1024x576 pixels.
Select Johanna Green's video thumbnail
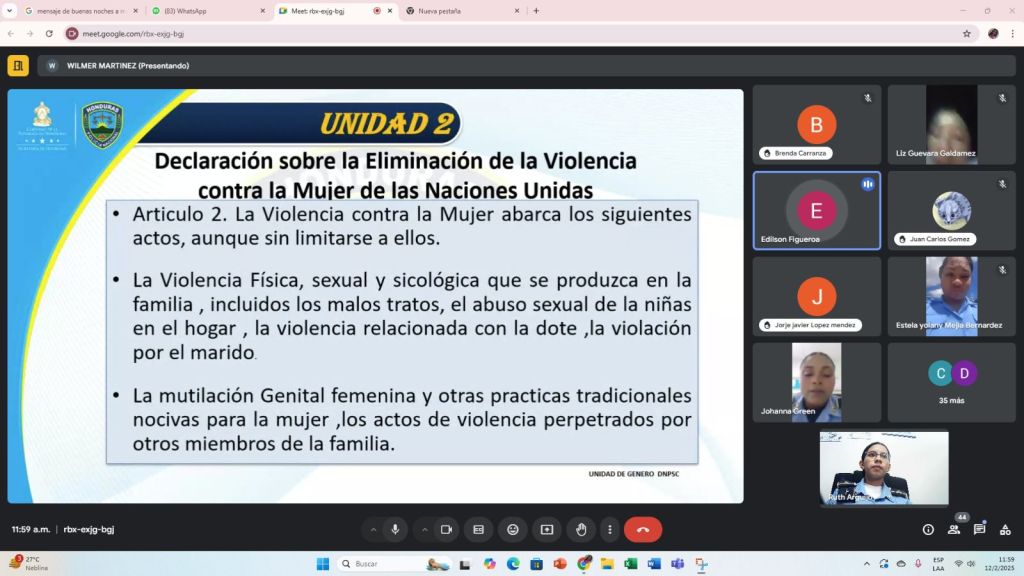click(816, 382)
